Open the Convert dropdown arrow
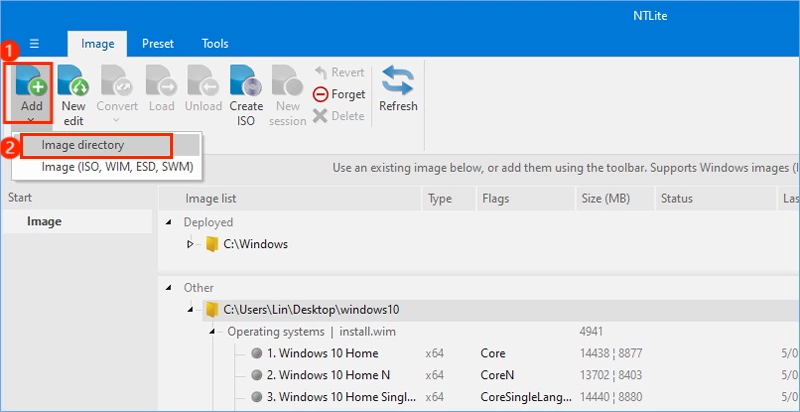800x412 pixels. [117, 120]
